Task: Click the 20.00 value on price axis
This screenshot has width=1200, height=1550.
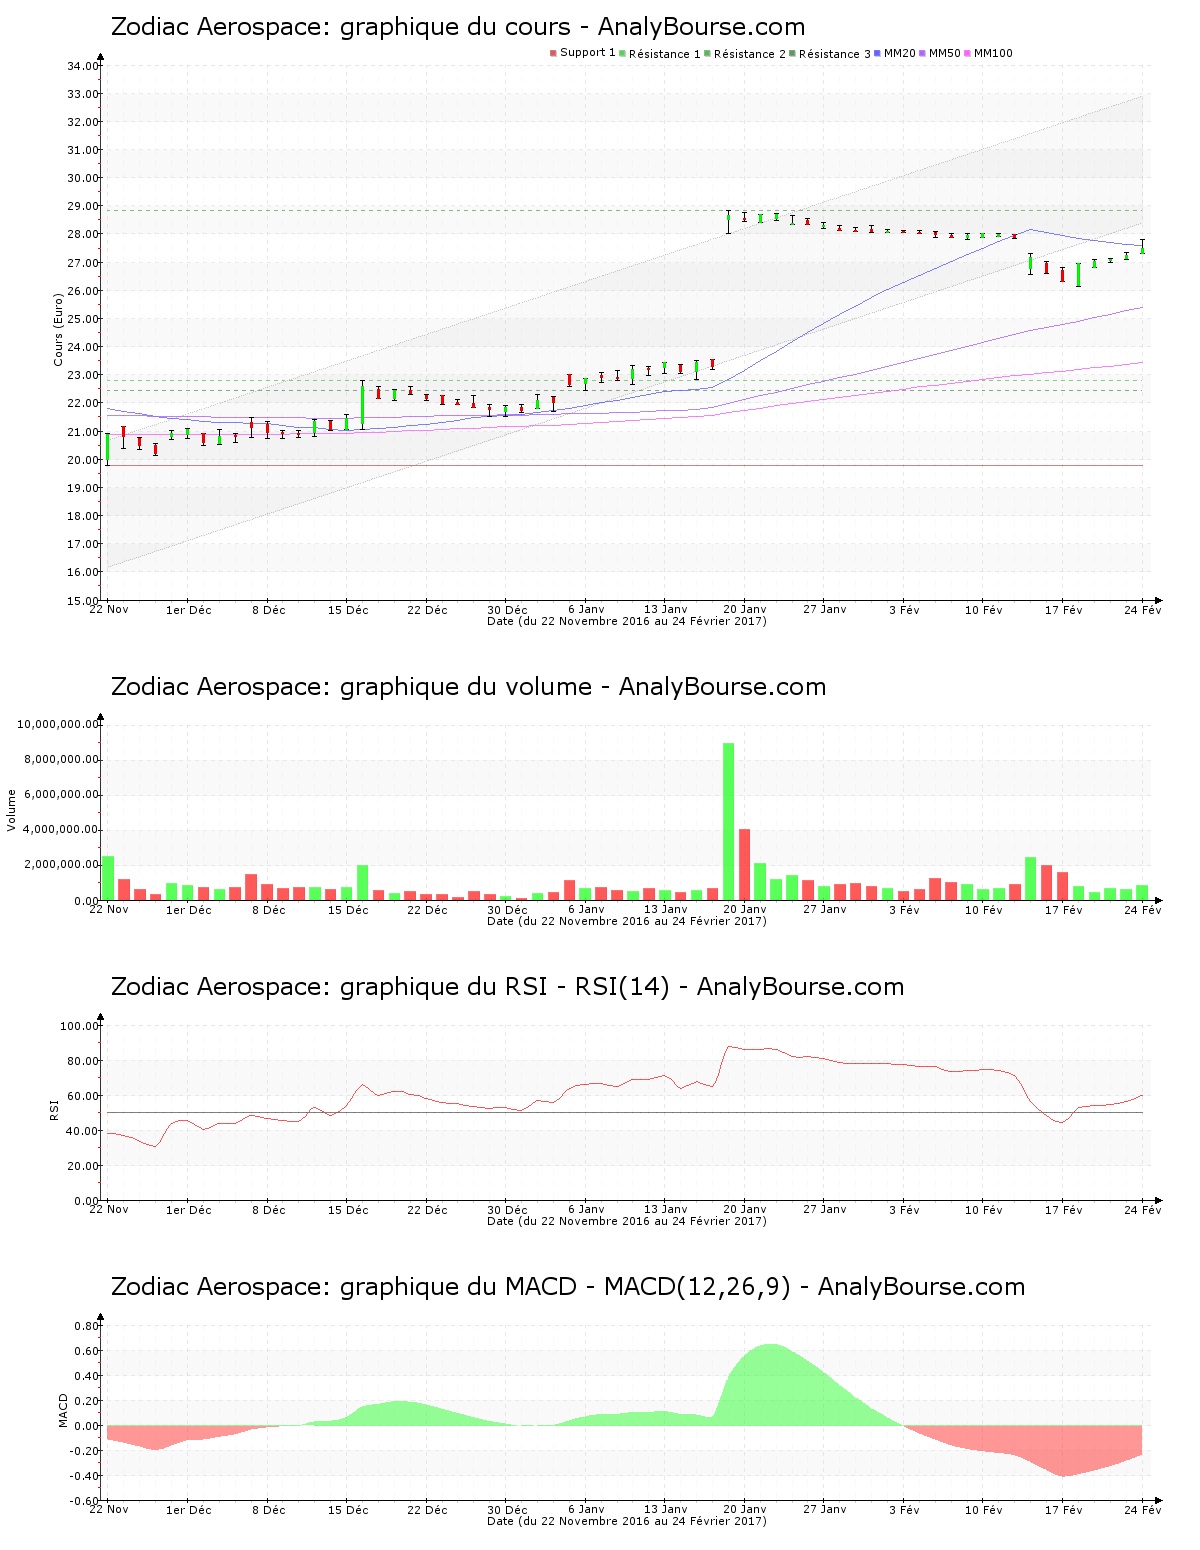Action: point(82,460)
